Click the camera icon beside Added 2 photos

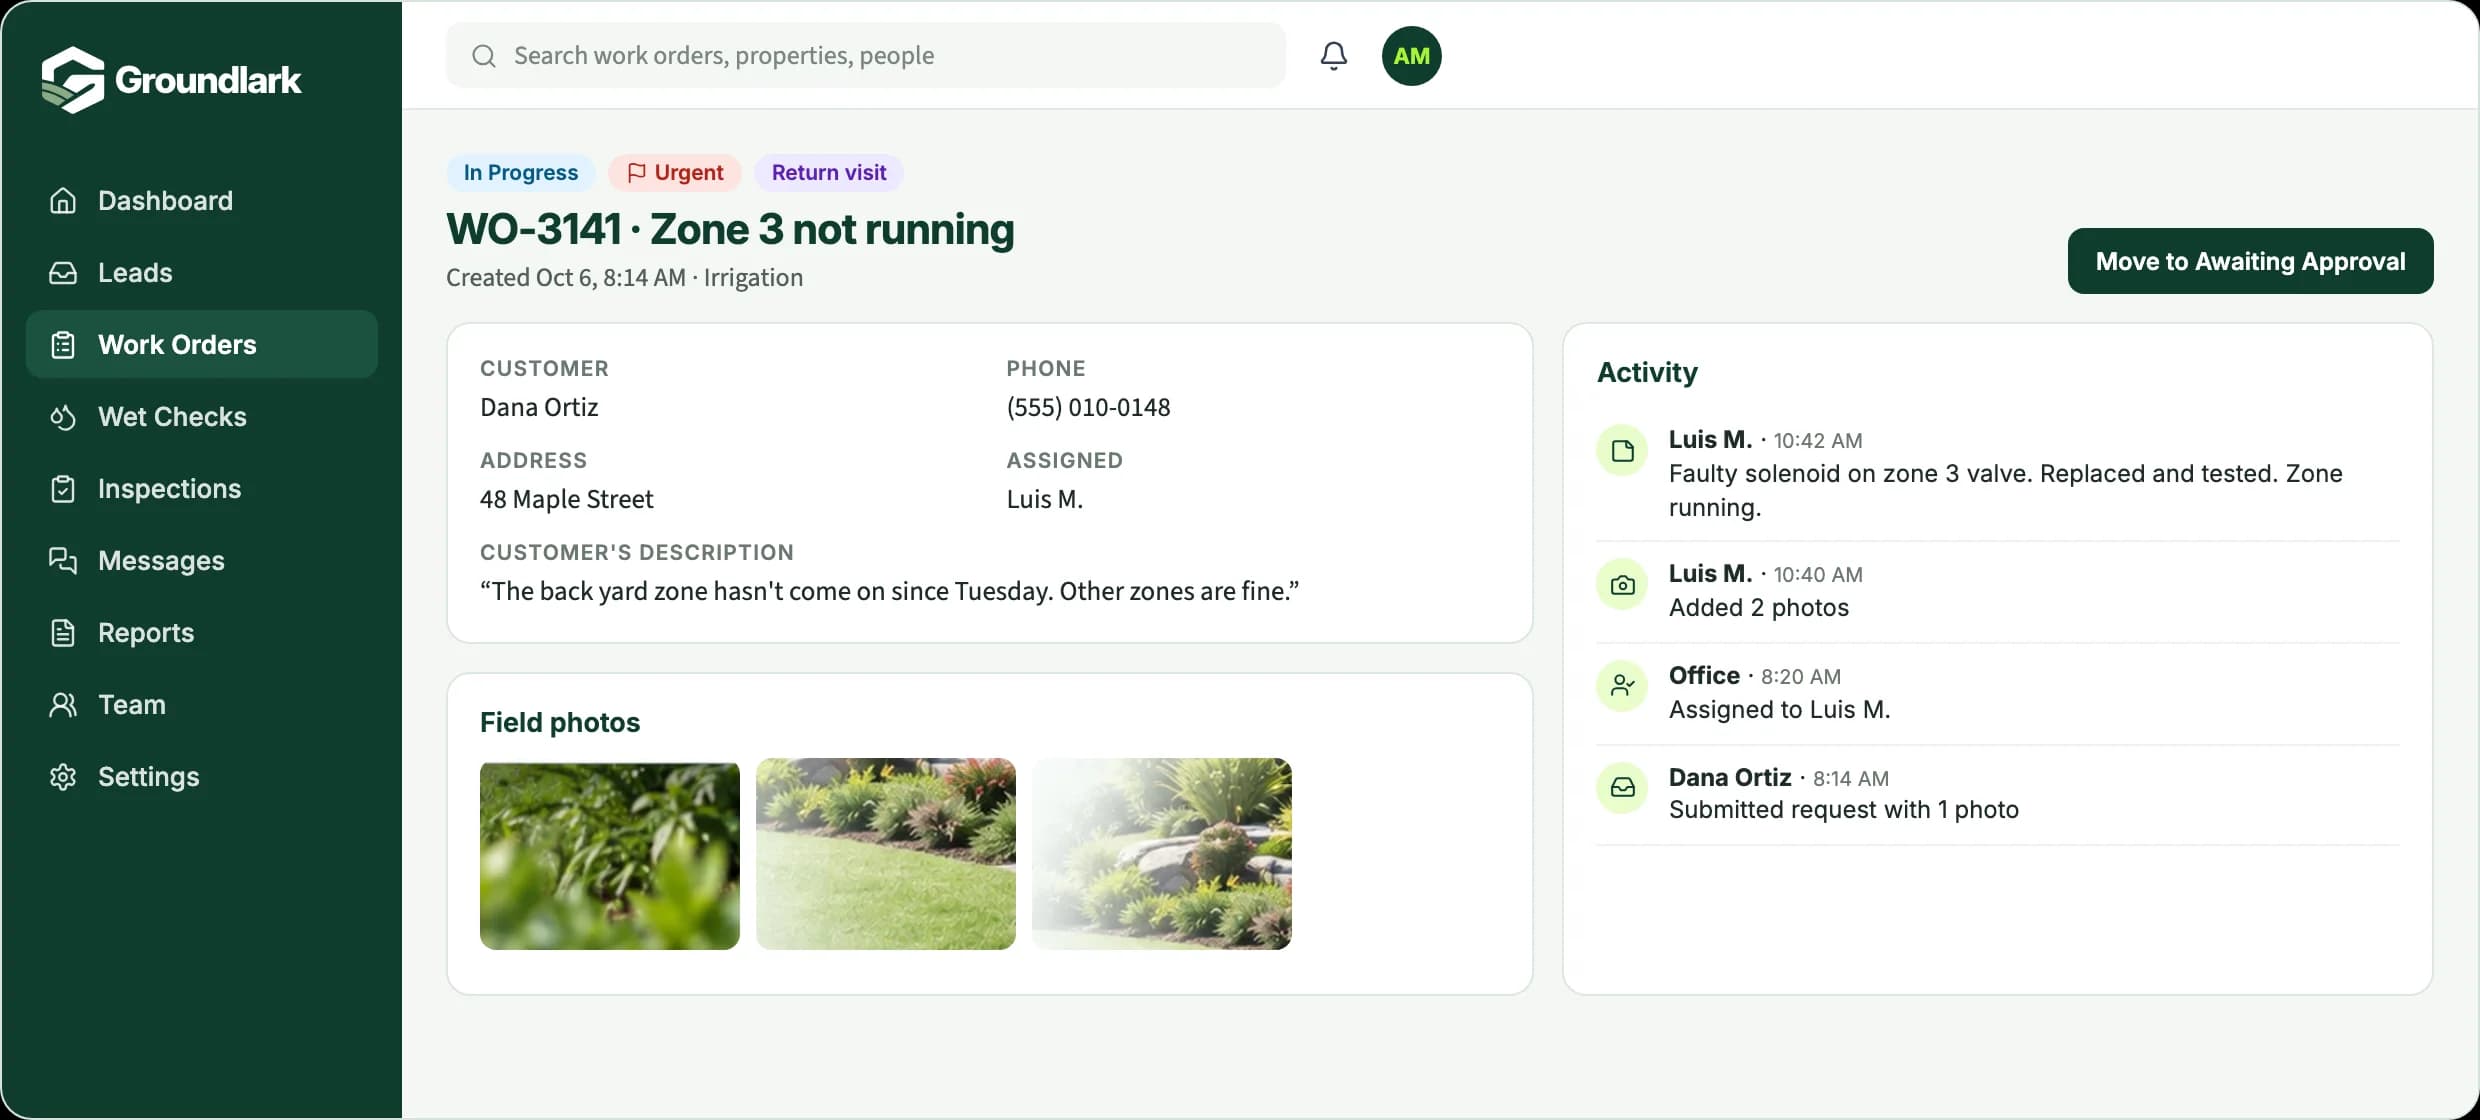pos(1622,585)
